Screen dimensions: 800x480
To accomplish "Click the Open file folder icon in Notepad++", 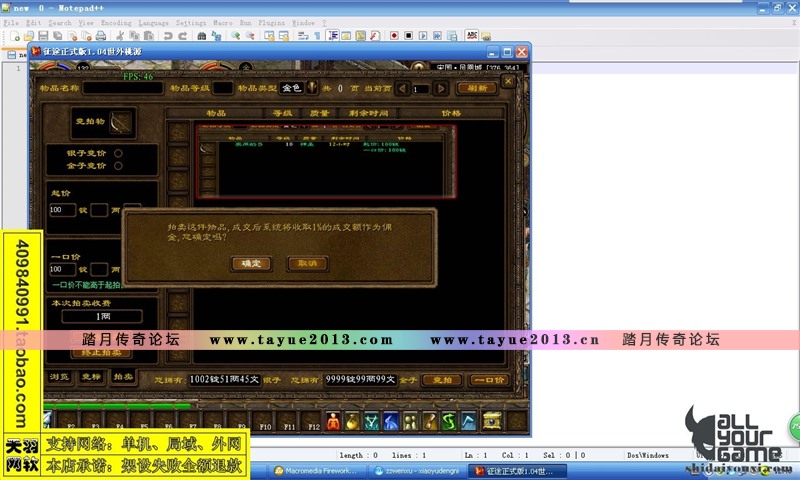I will click(x=29, y=36).
